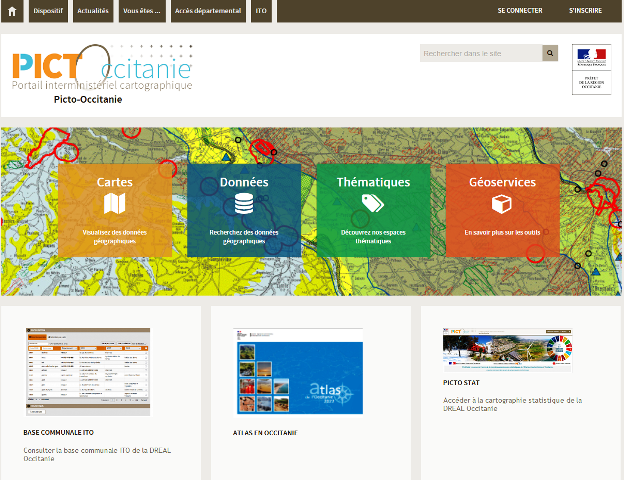Click the PICTOccitanie portal logo
The width and height of the screenshot is (624, 480).
point(102,67)
